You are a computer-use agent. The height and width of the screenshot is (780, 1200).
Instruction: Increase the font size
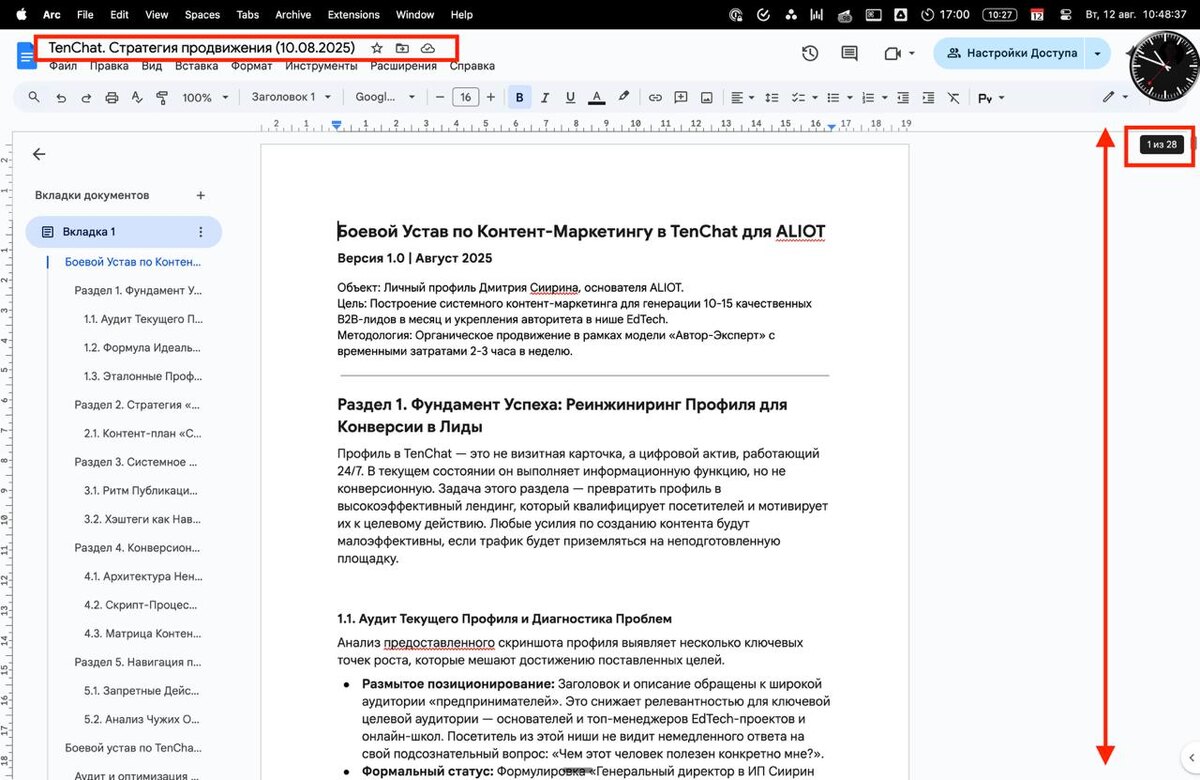[490, 98]
